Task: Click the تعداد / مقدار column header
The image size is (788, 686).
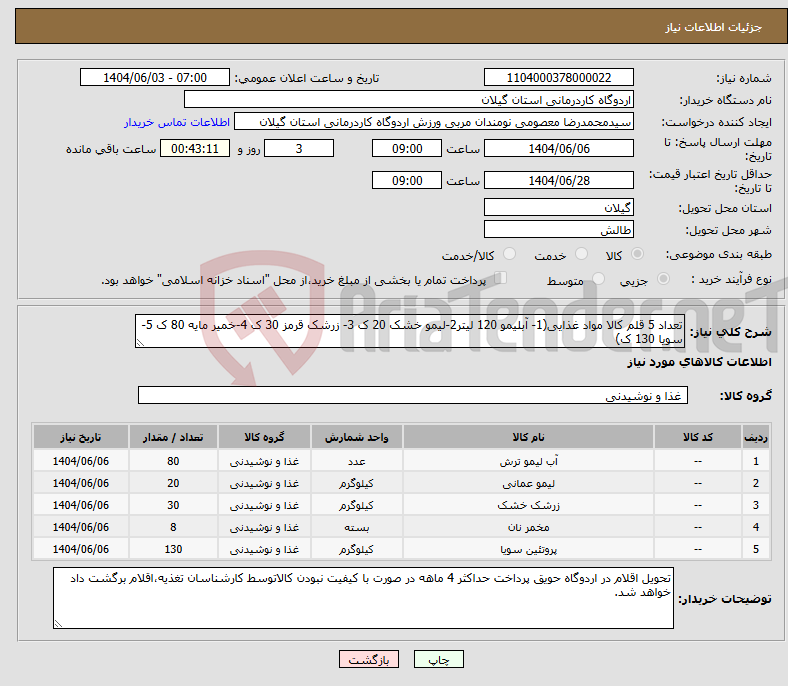Action: tap(173, 438)
